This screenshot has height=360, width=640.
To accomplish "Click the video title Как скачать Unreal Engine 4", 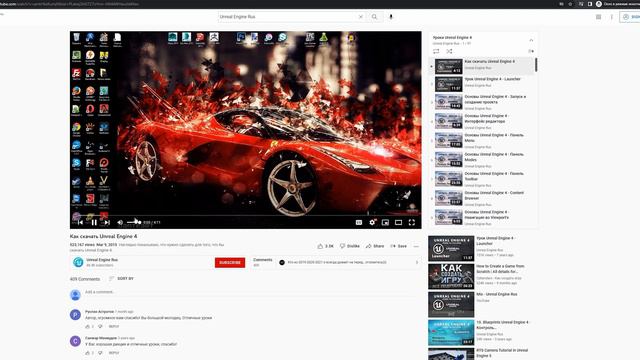I will coord(103,236).
